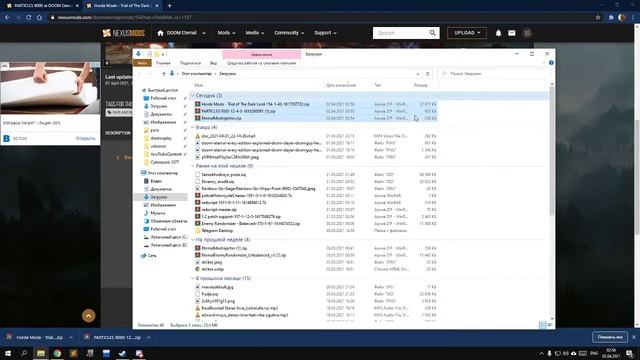Click the Explorer up-one-level arrow

pyautogui.click(x=164, y=74)
